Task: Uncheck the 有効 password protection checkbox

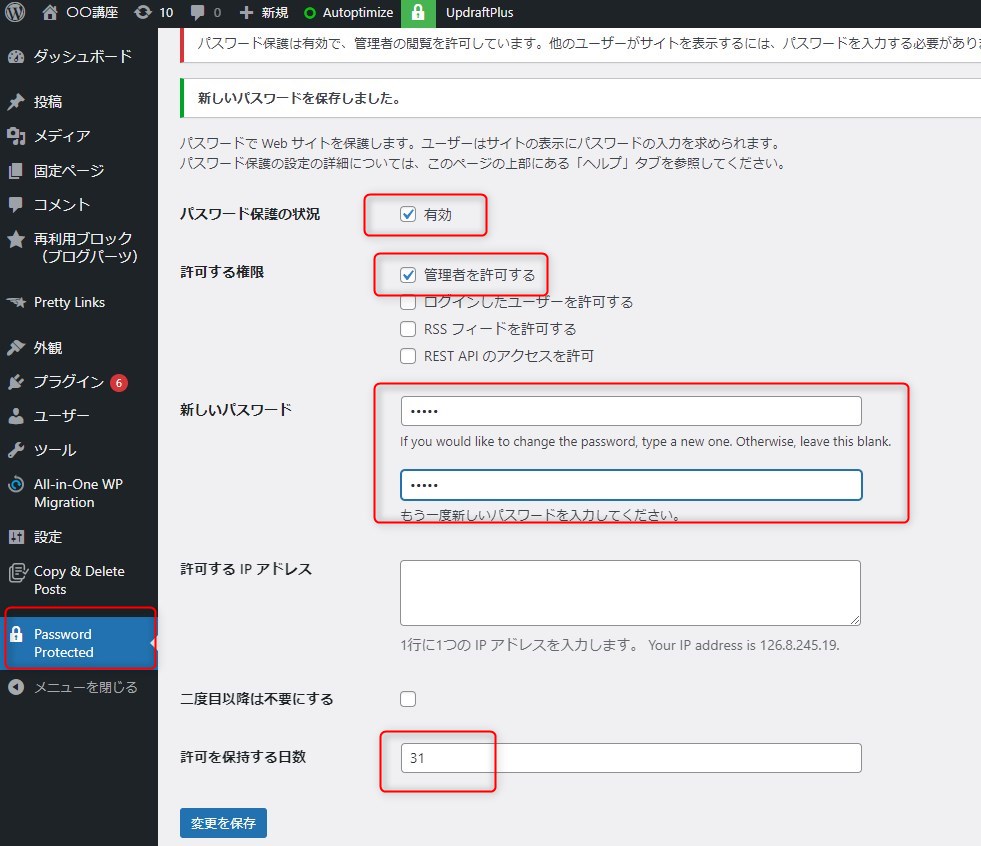Action: pos(408,214)
